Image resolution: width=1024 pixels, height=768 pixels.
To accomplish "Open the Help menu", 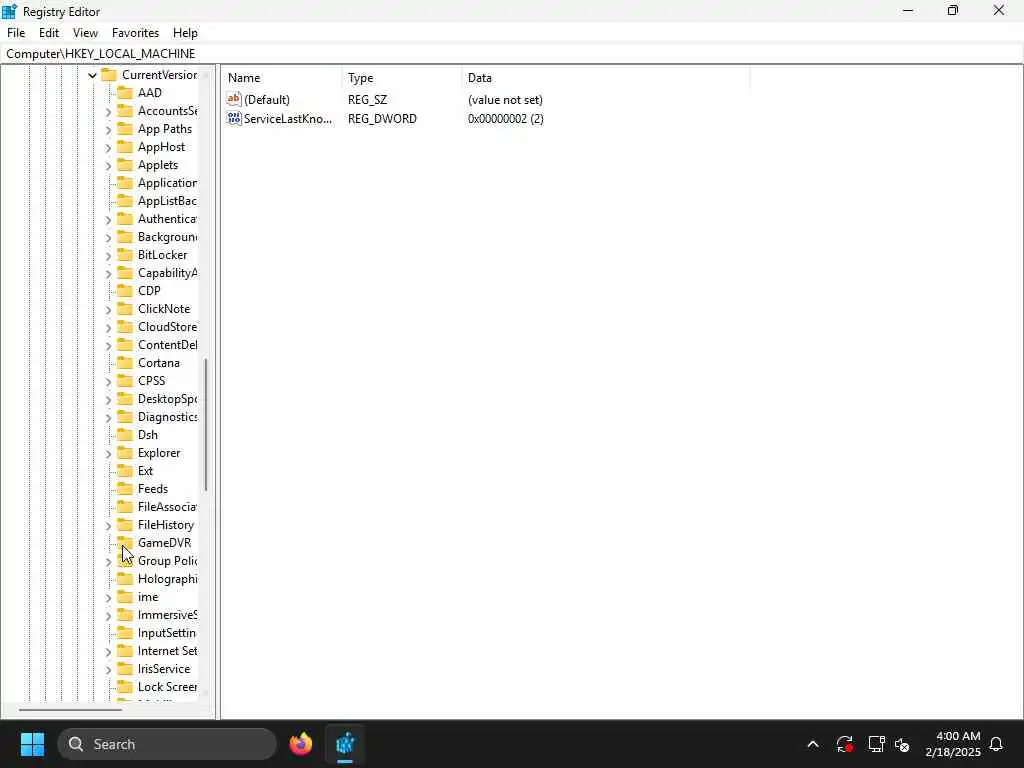I will click(x=185, y=33).
